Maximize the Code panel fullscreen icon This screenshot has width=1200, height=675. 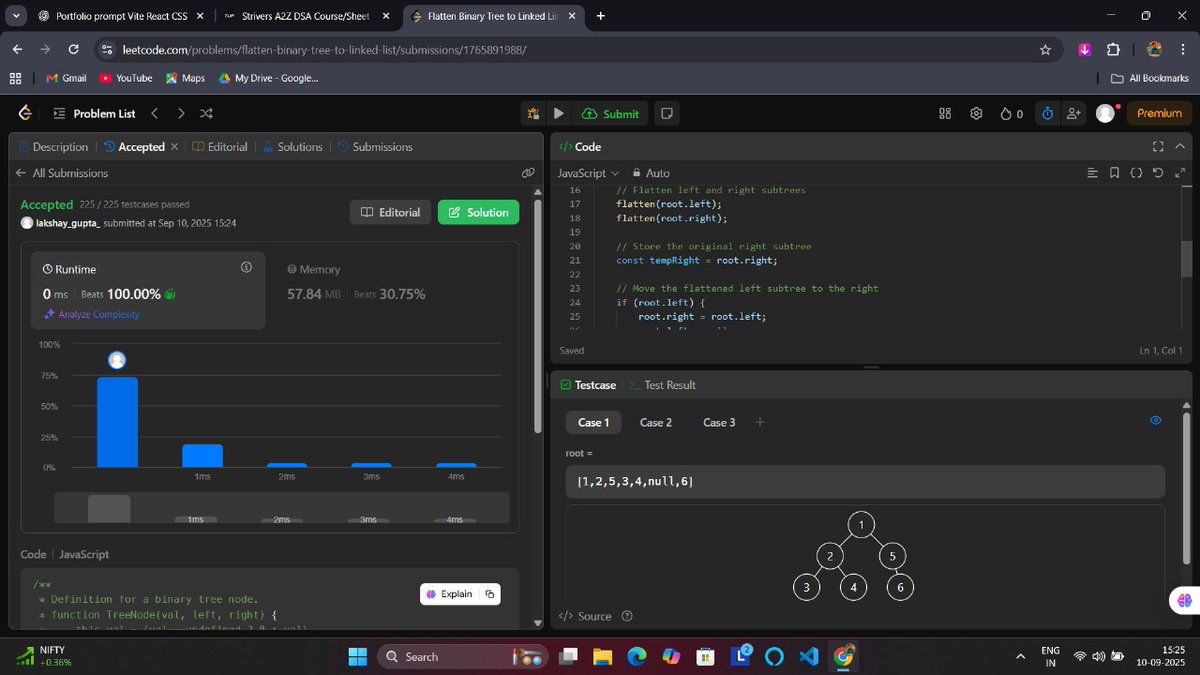pyautogui.click(x=1158, y=146)
